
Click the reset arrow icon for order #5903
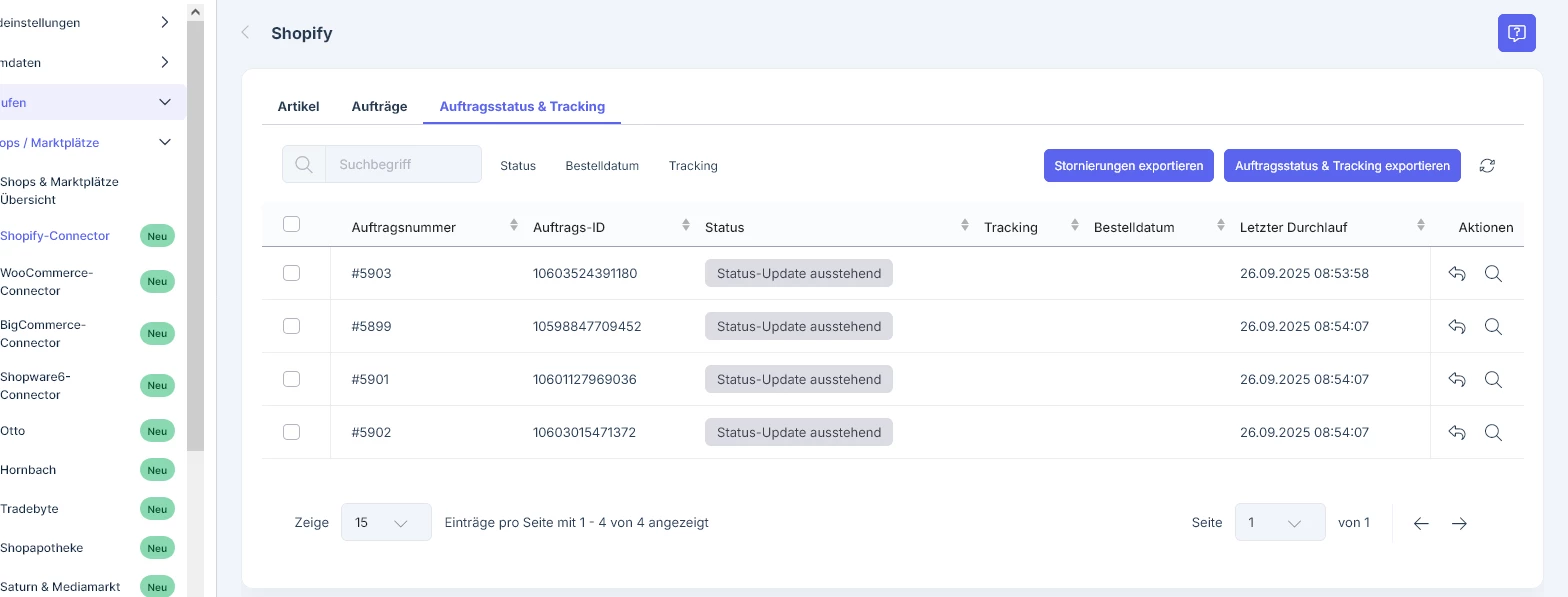point(1457,273)
